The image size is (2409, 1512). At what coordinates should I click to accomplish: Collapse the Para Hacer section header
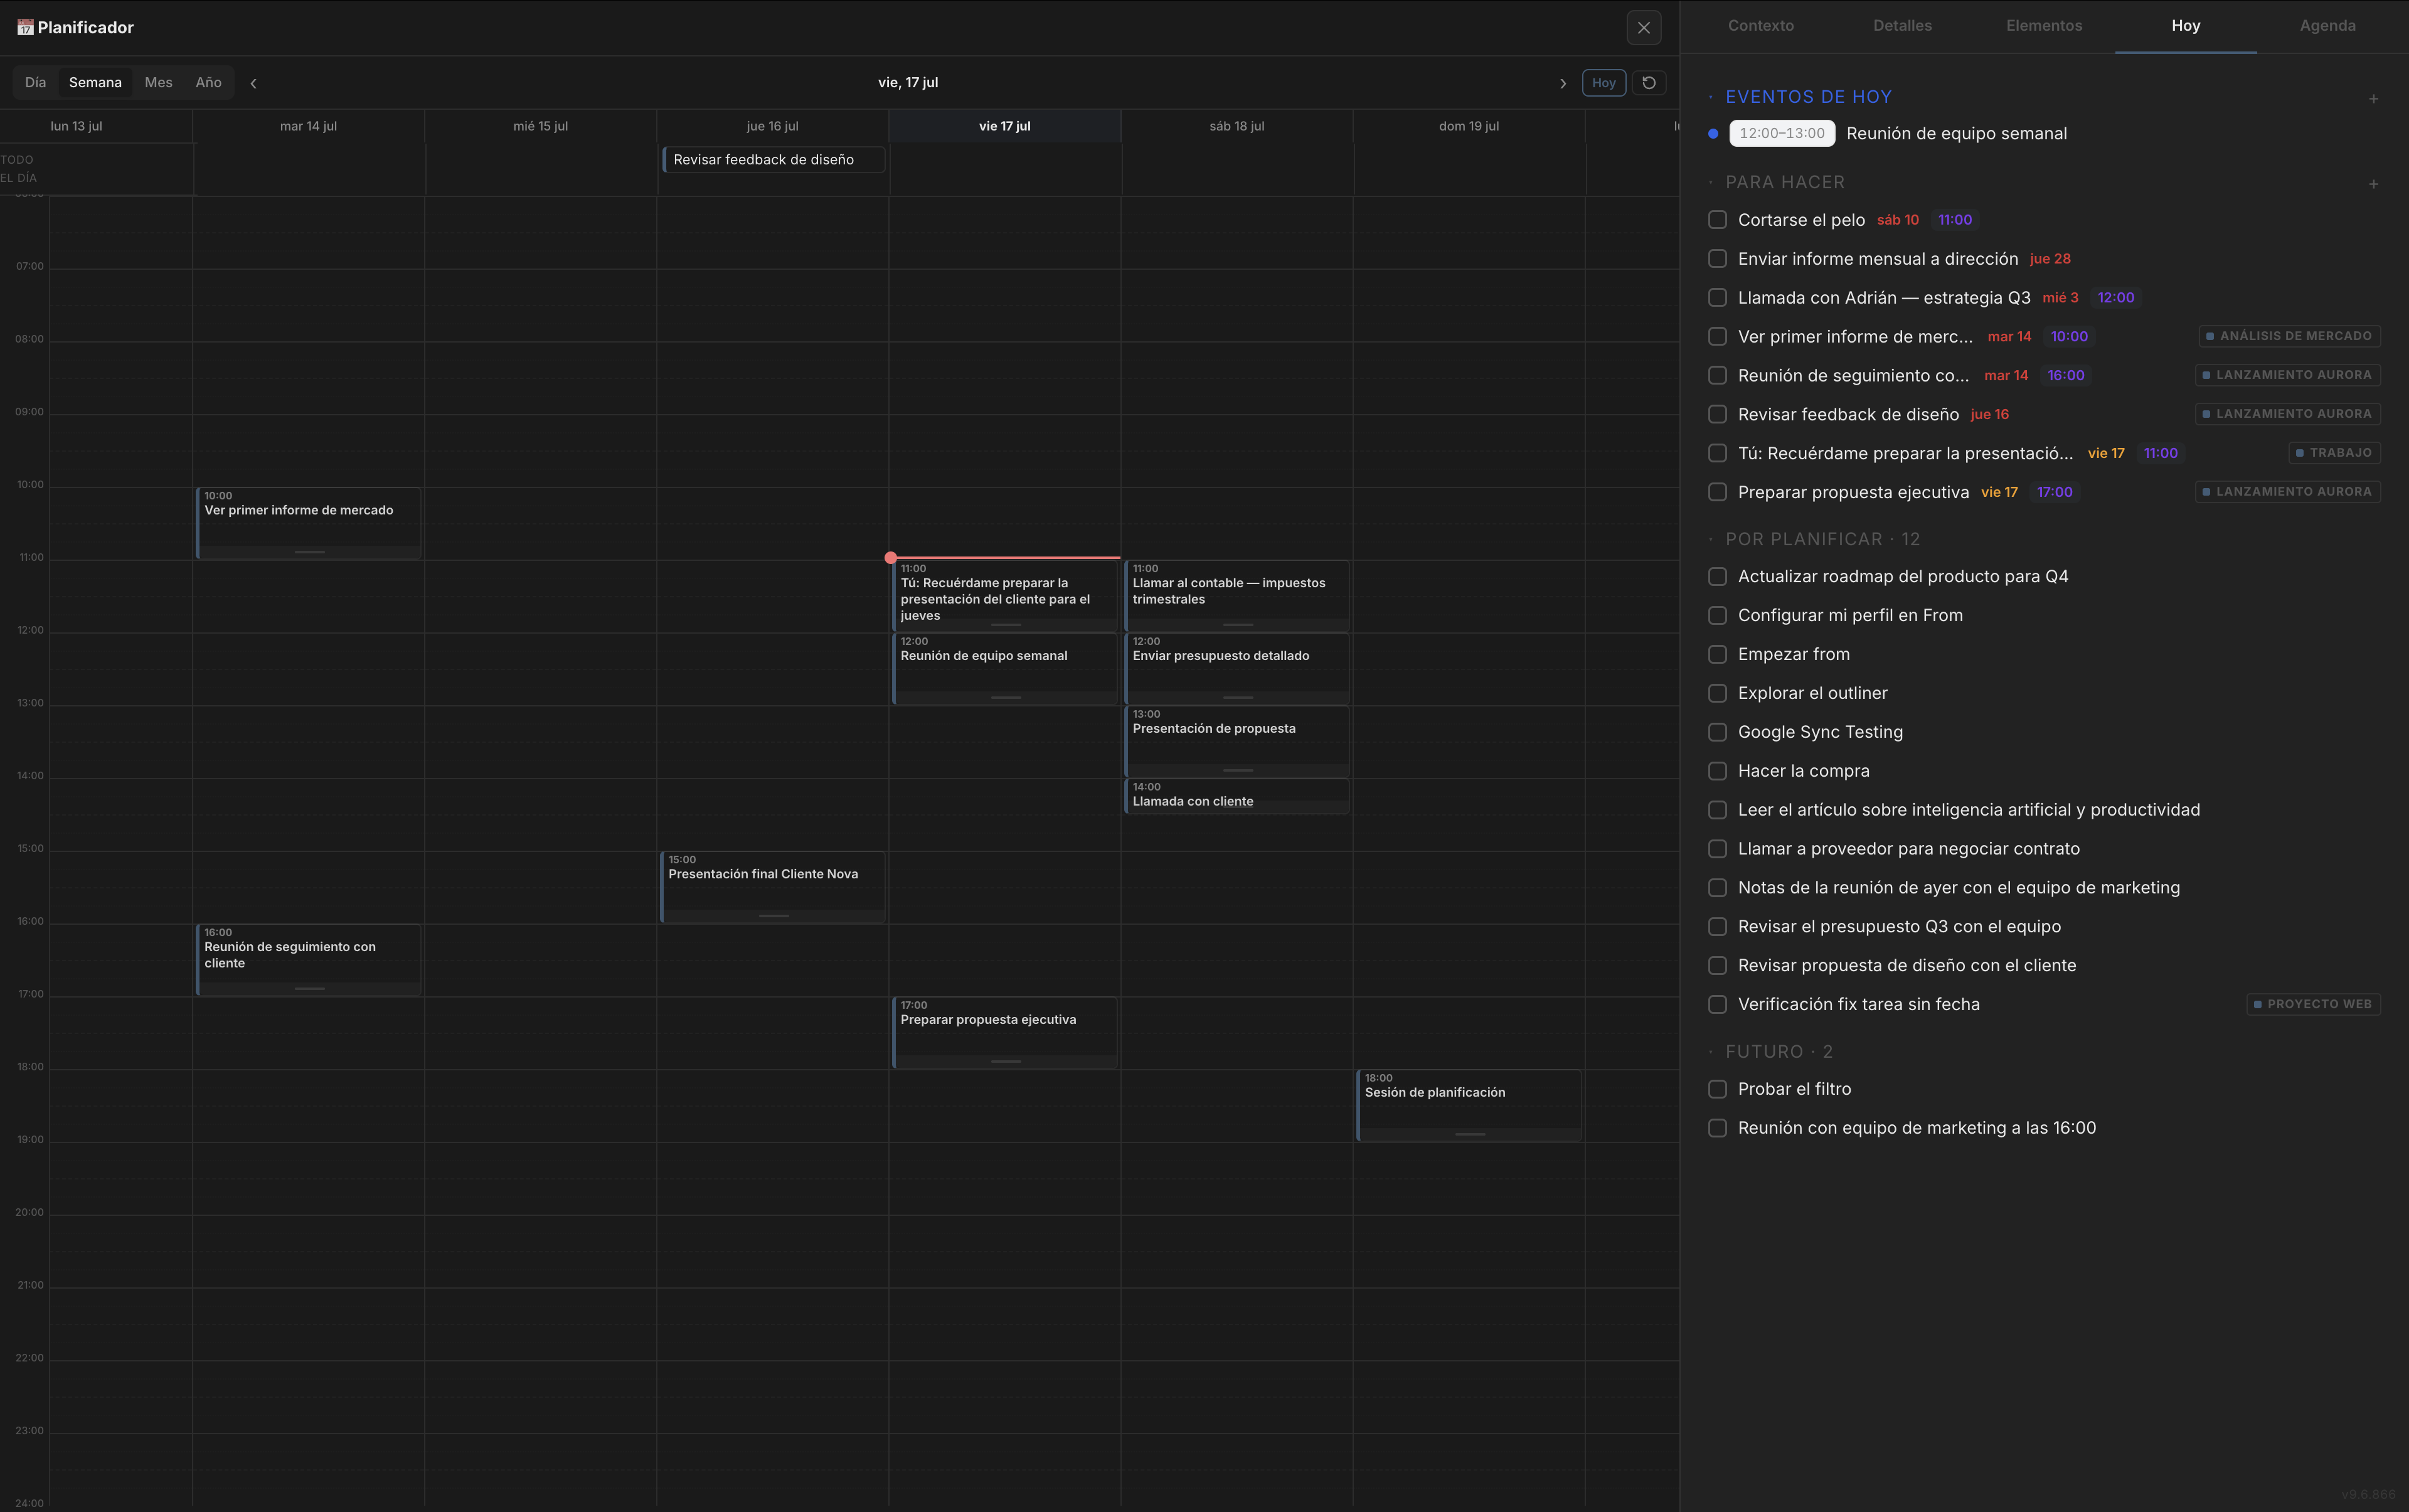pos(1784,182)
